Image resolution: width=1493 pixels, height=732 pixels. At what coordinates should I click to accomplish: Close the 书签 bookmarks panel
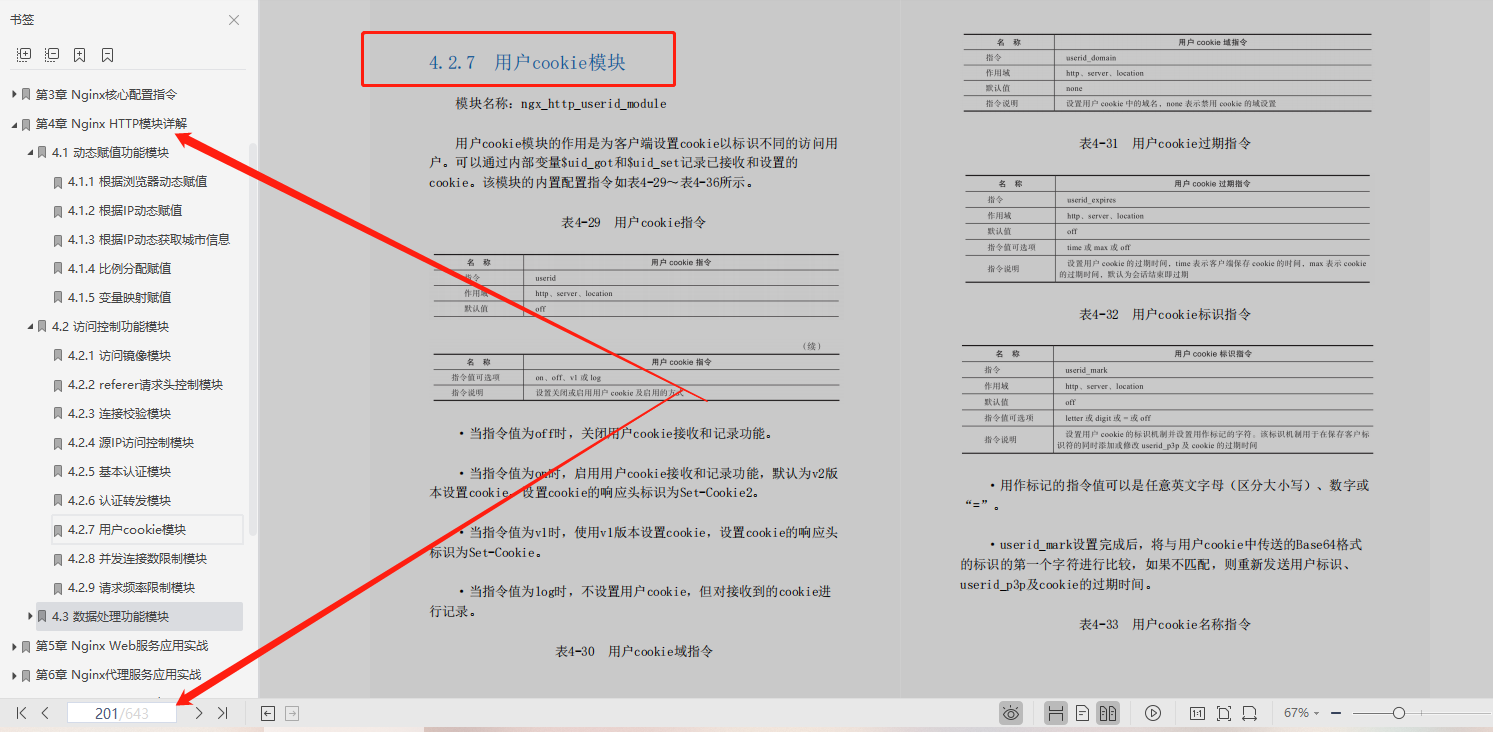[x=233, y=20]
